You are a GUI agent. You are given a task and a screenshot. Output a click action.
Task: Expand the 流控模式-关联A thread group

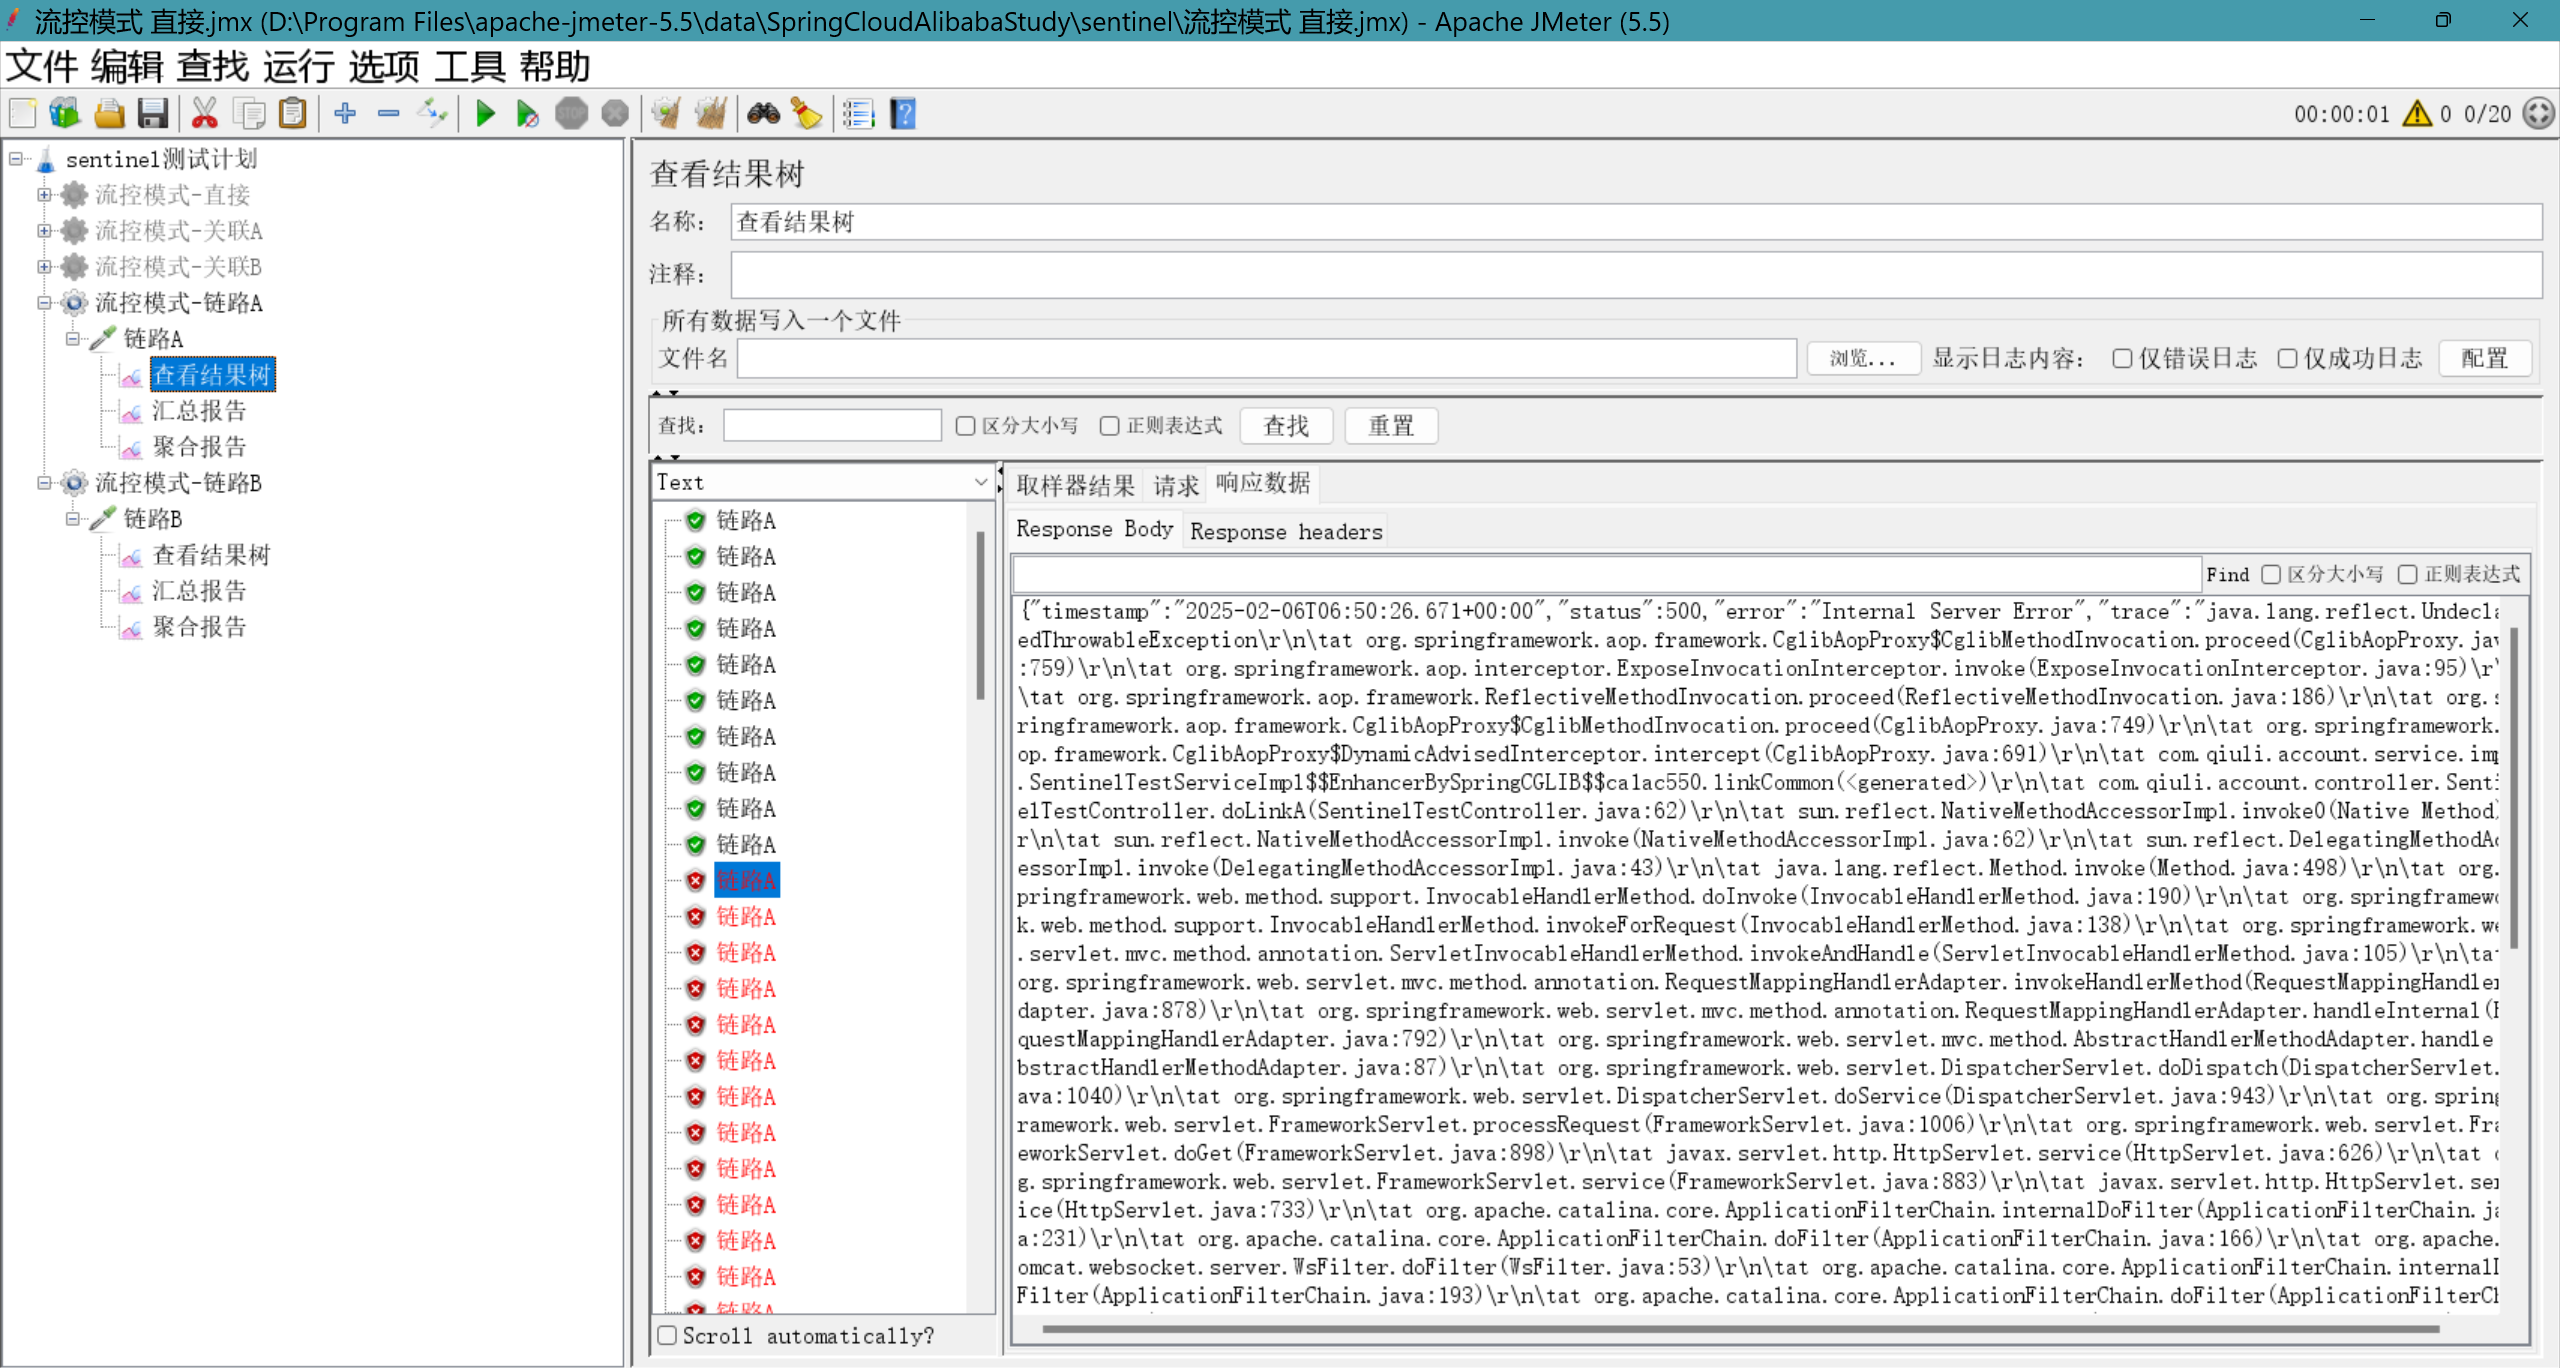pyautogui.click(x=44, y=231)
